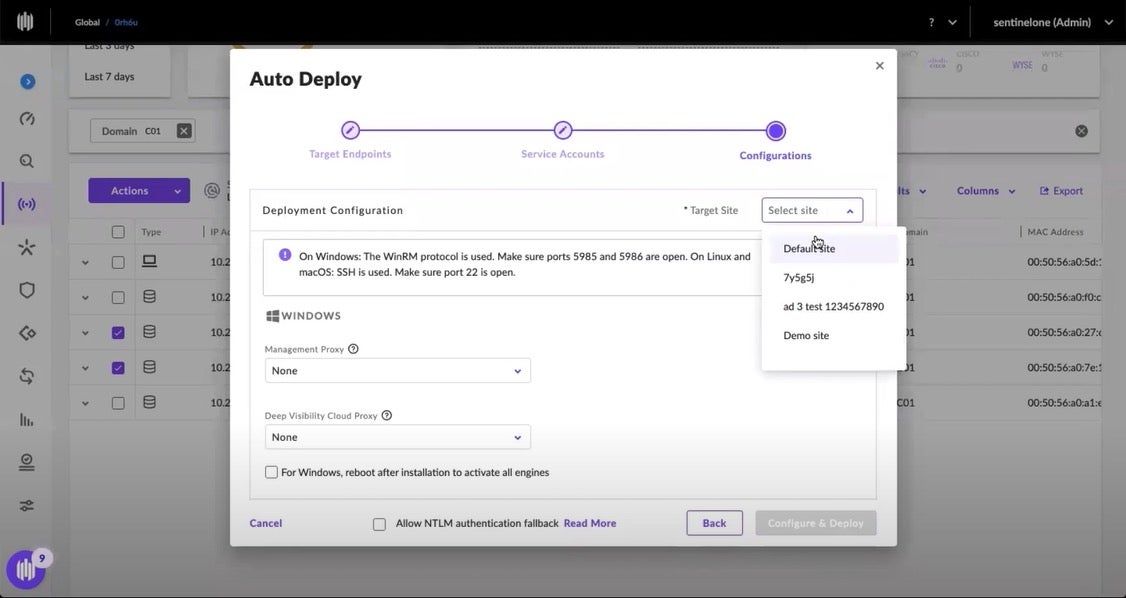Choose Demo site in the dropdown list
Viewport: 1126px width, 598px height.
point(806,336)
